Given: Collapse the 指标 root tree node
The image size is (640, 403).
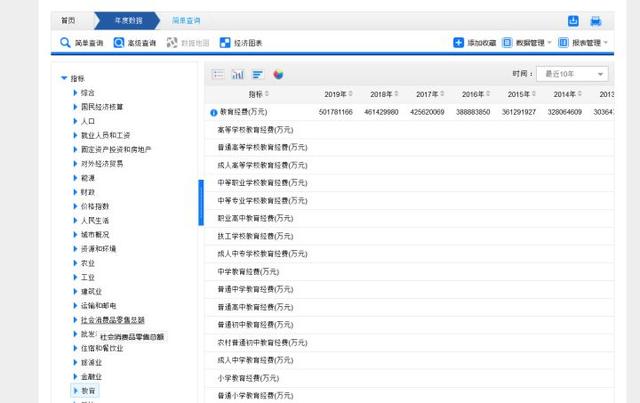Looking at the screenshot, I should pyautogui.click(x=65, y=78).
